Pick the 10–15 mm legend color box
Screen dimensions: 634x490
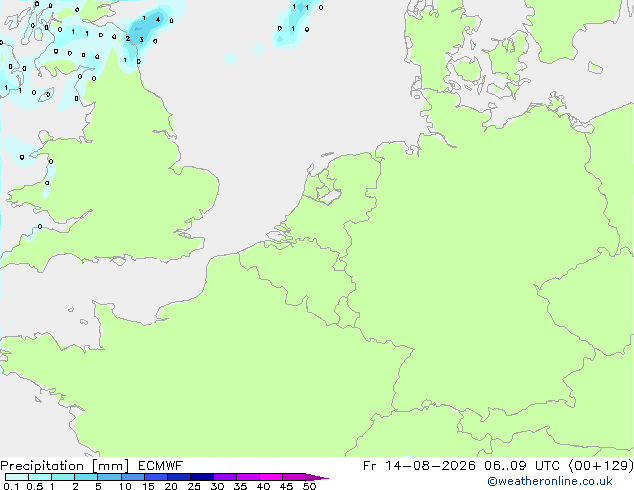(132, 477)
